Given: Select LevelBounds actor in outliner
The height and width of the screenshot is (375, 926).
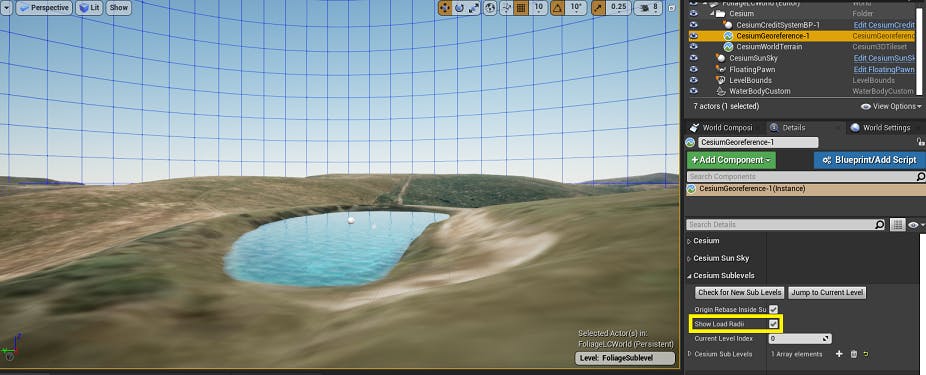Looking at the screenshot, I should 750,80.
